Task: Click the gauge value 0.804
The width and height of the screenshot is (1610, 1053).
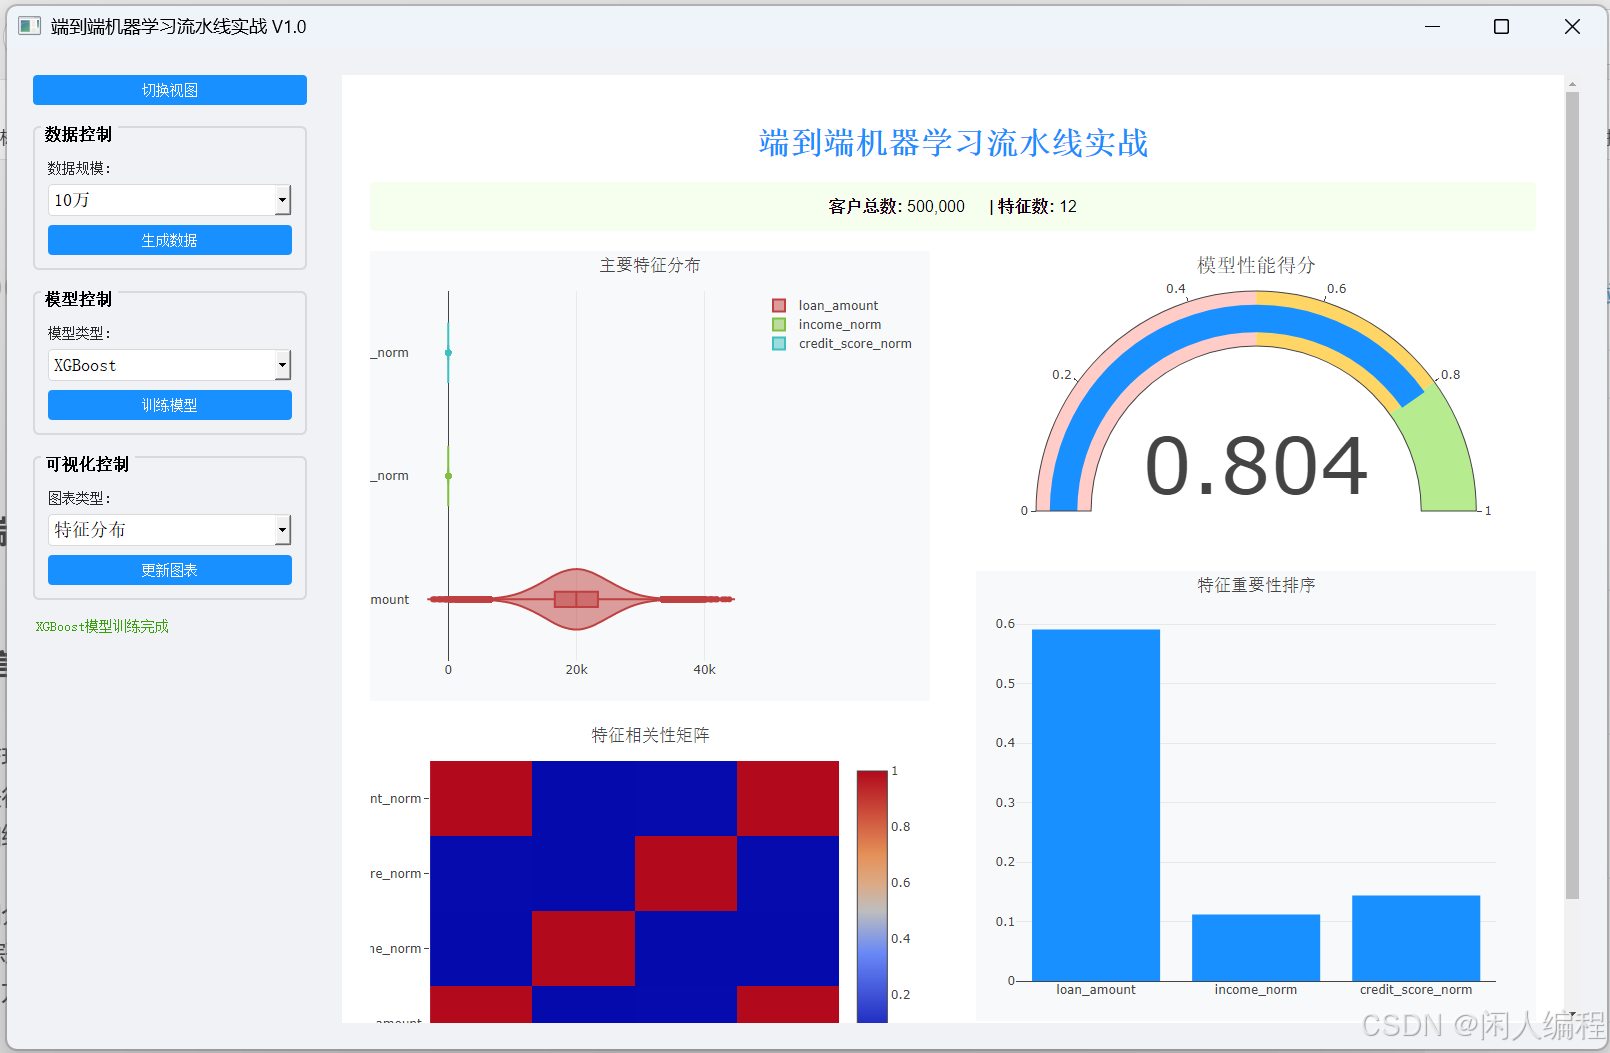Action: [x=1256, y=466]
